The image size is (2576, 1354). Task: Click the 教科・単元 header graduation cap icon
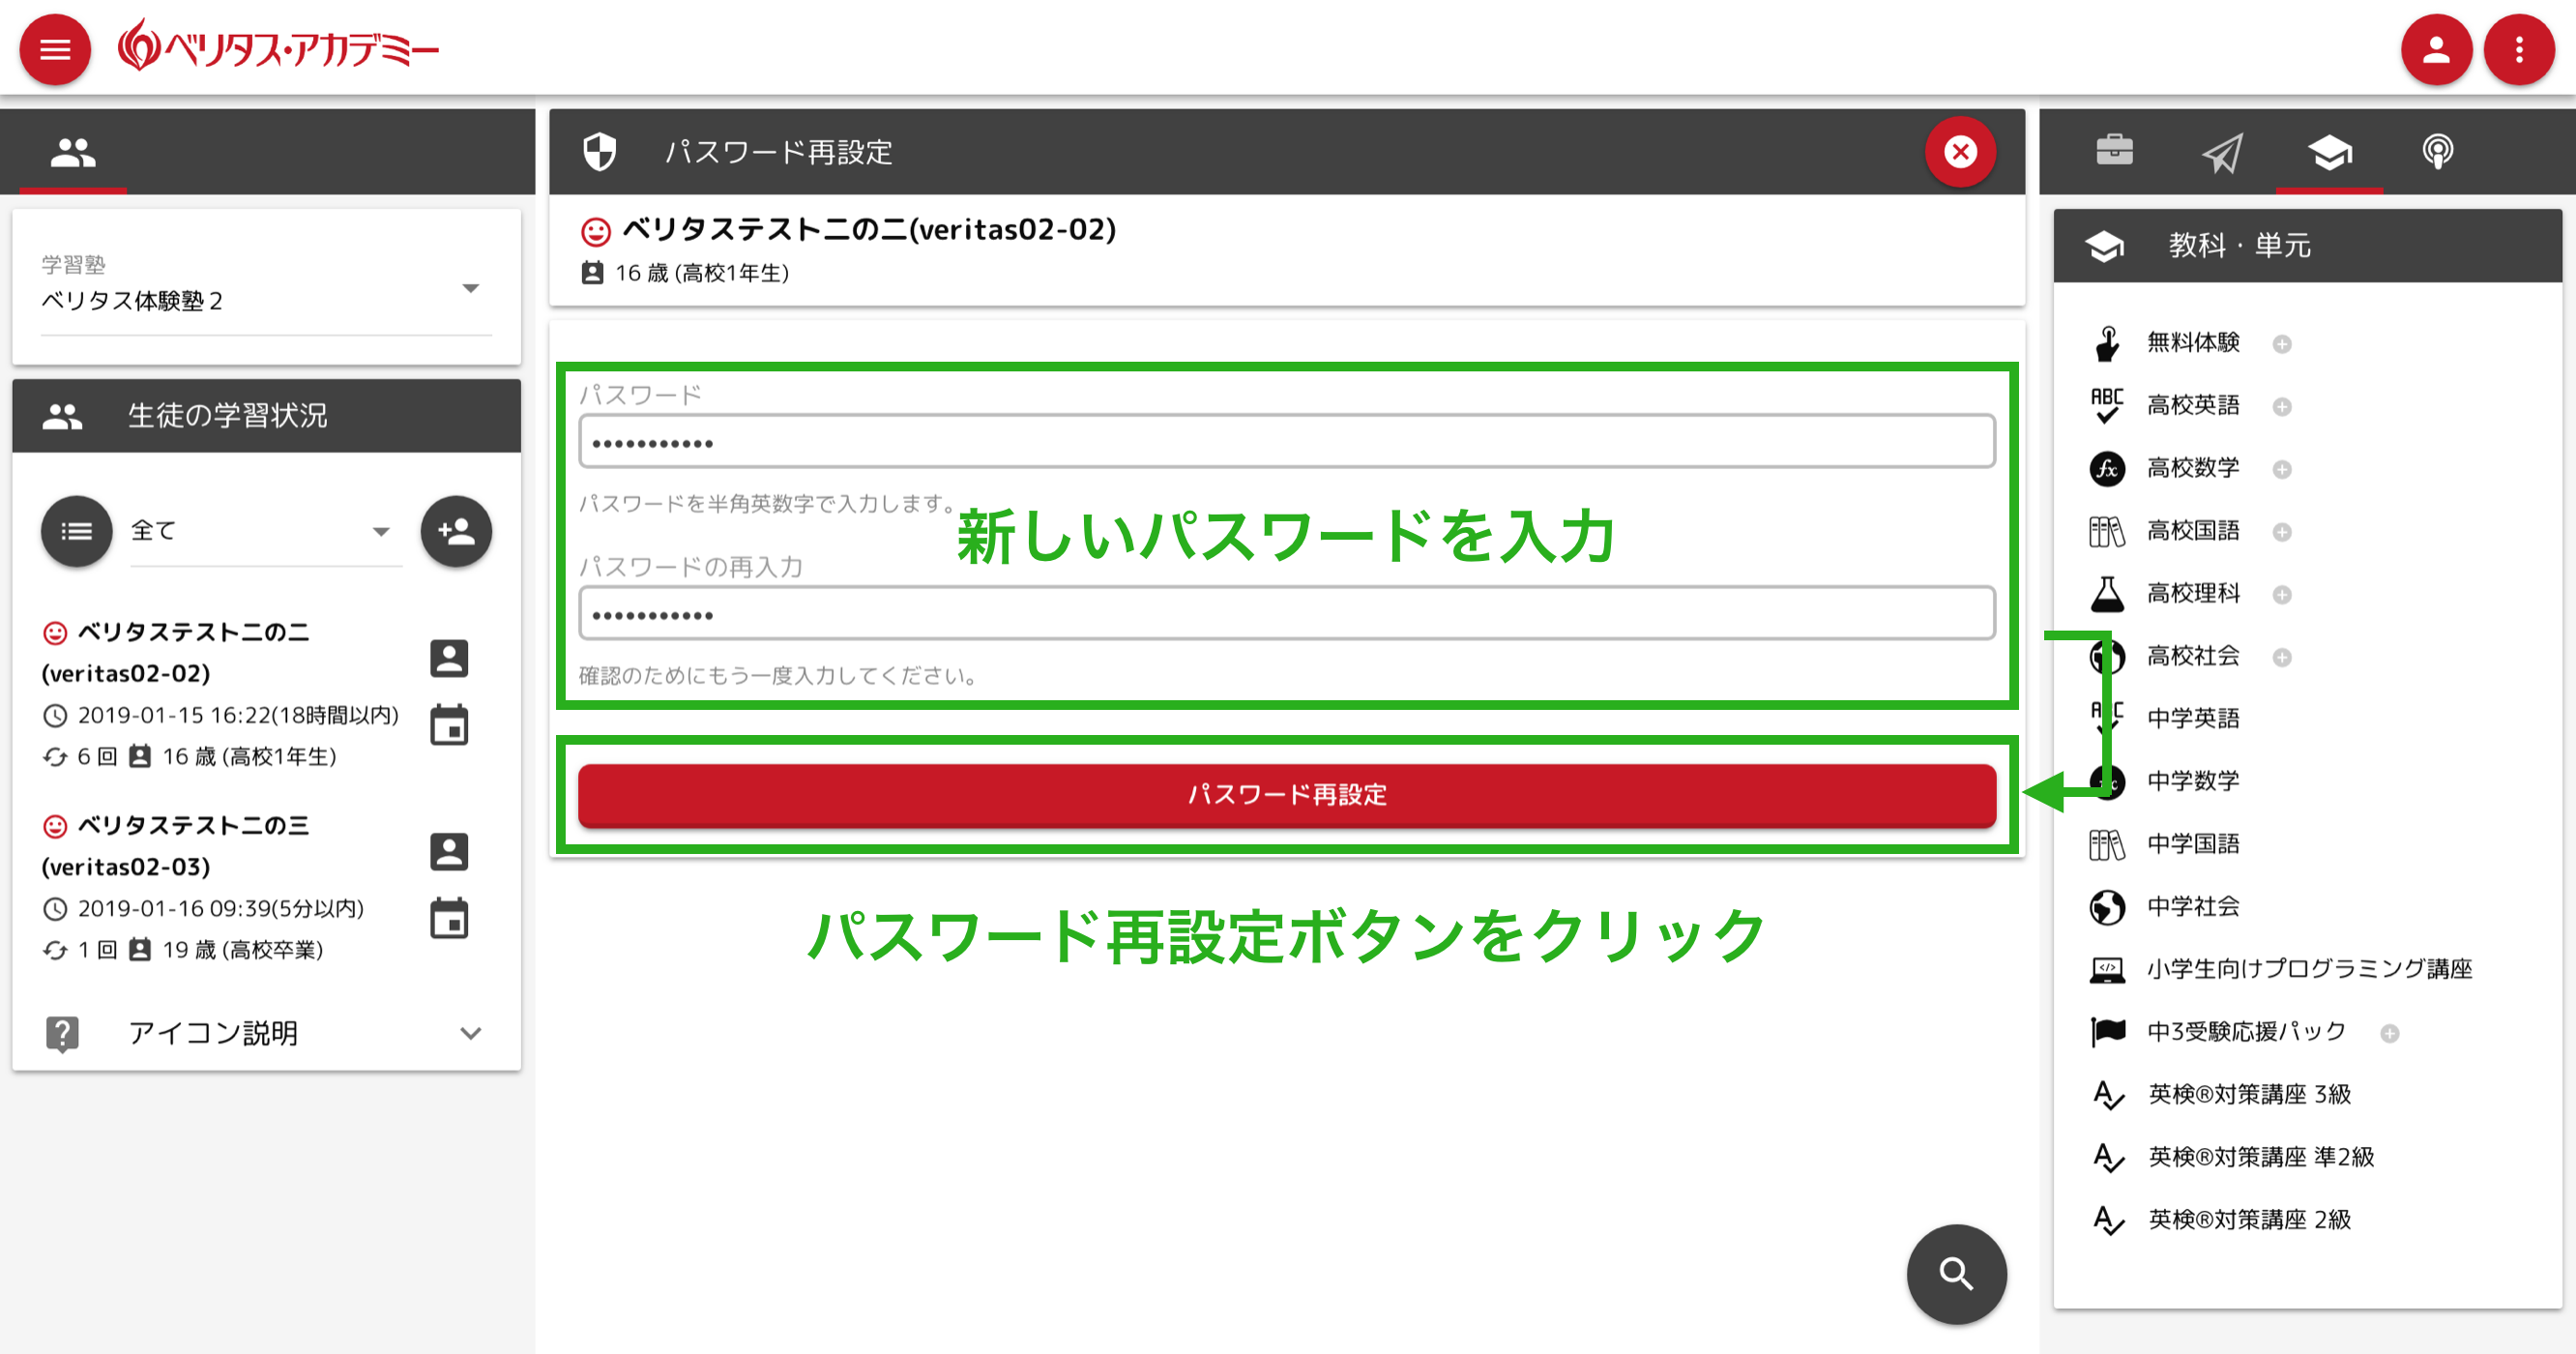2104,246
